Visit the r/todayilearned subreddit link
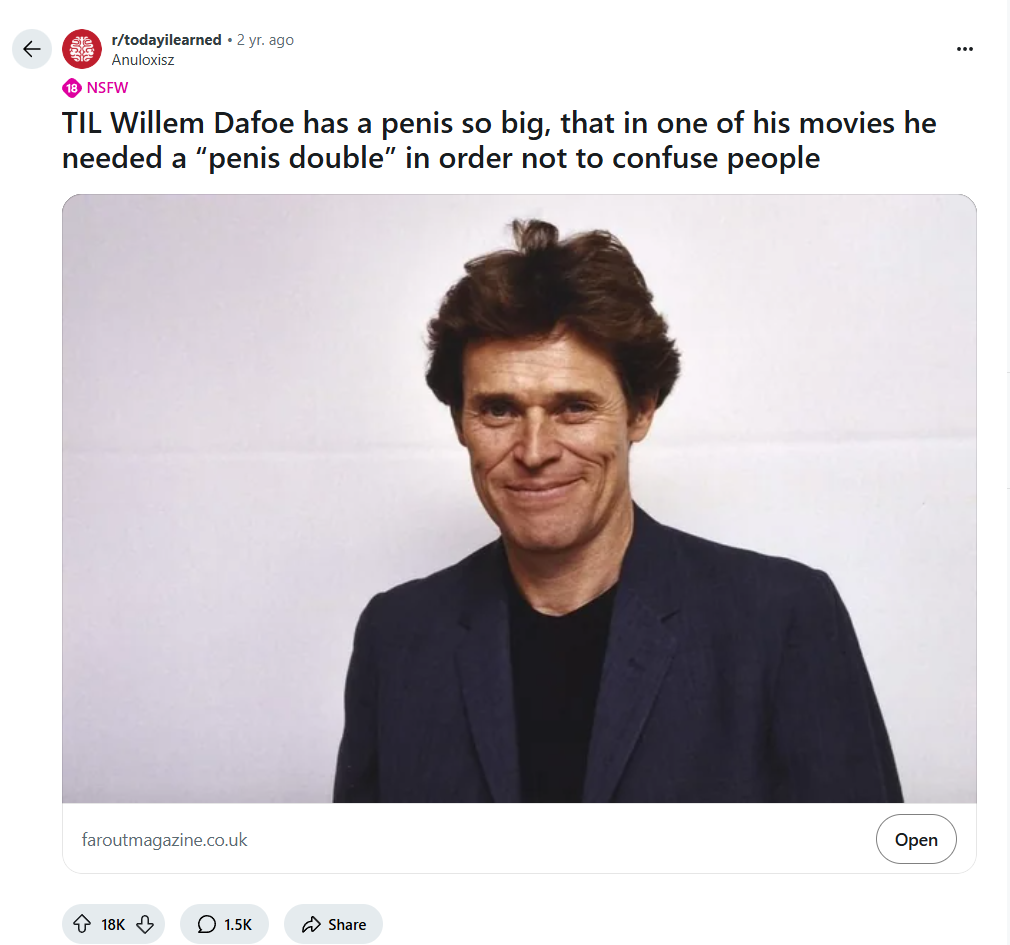This screenshot has width=1010, height=945. click(x=166, y=40)
